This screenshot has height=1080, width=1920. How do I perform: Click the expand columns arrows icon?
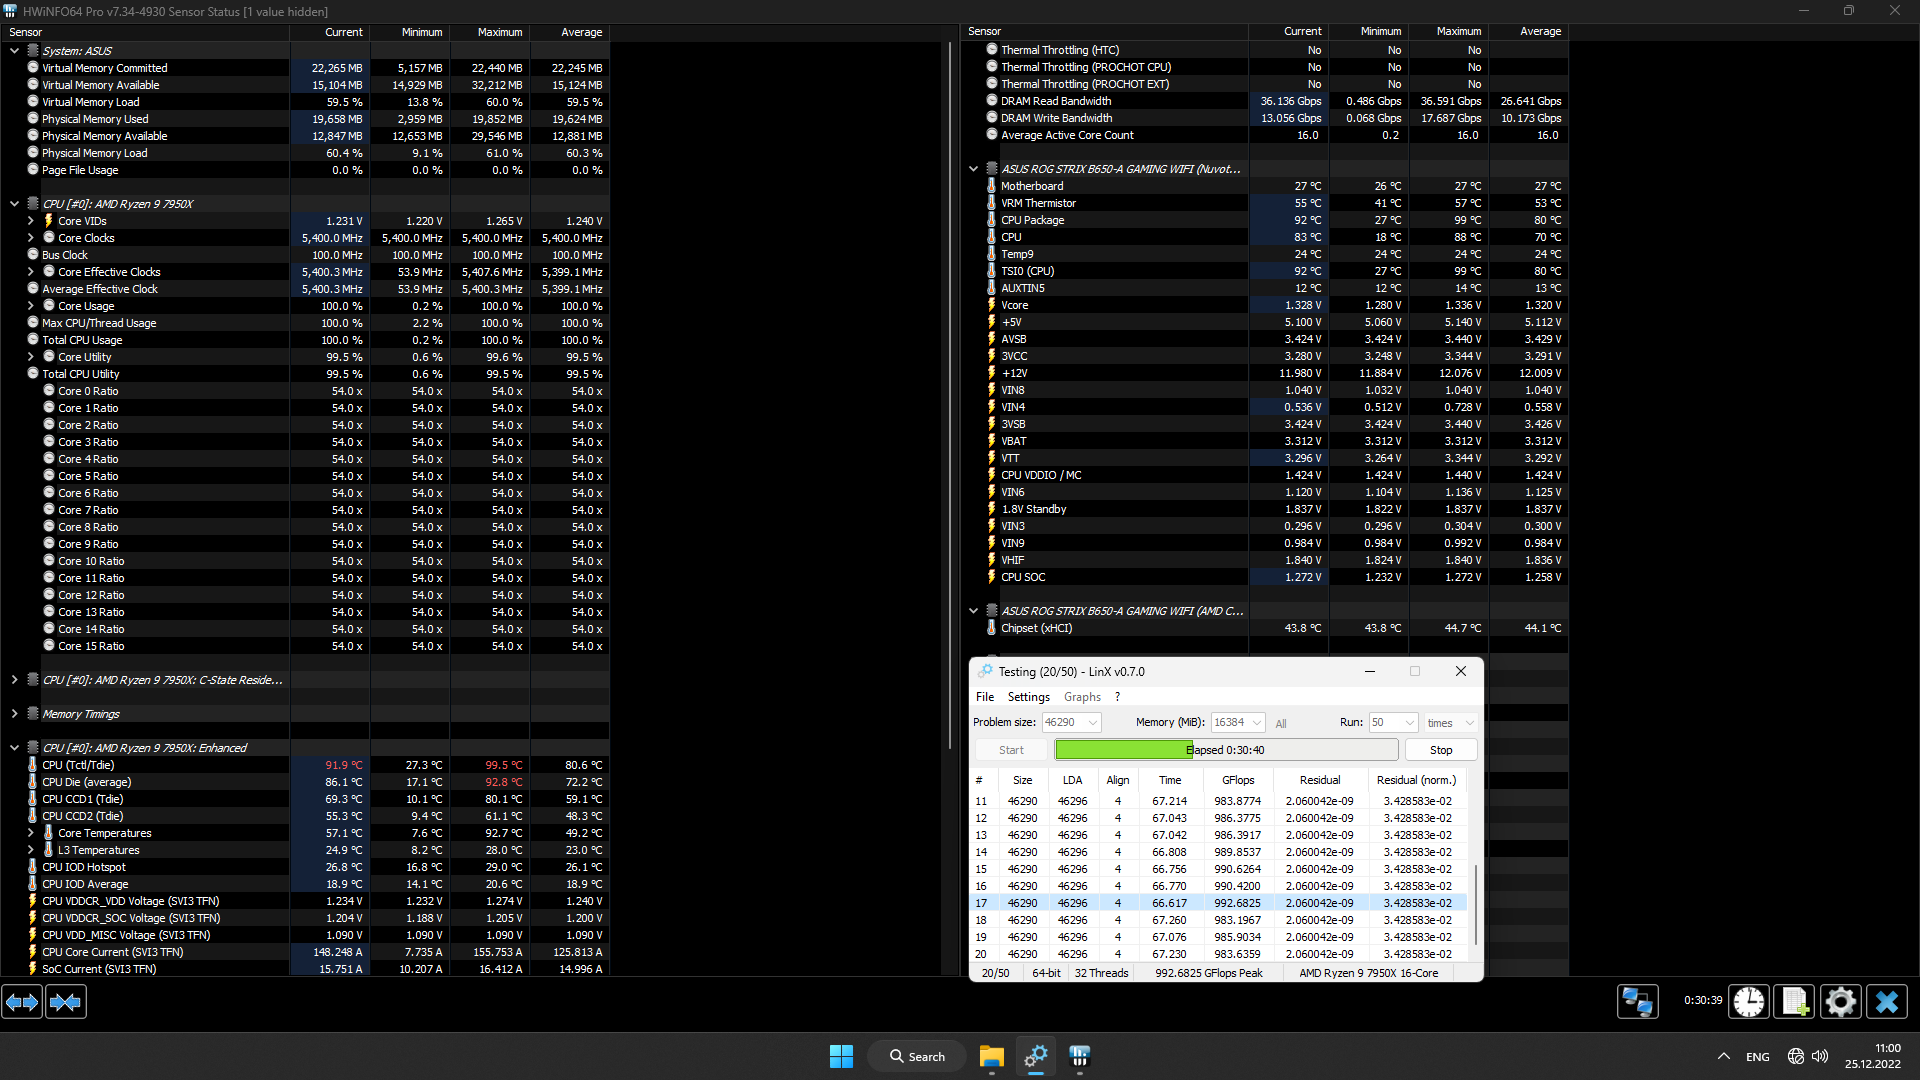(x=22, y=1002)
